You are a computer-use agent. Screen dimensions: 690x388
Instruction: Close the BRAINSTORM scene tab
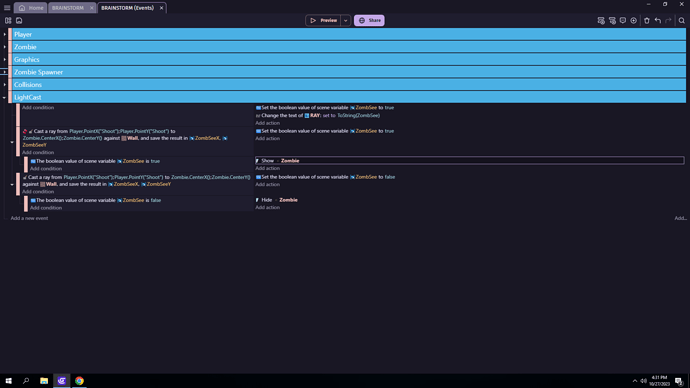tap(92, 8)
